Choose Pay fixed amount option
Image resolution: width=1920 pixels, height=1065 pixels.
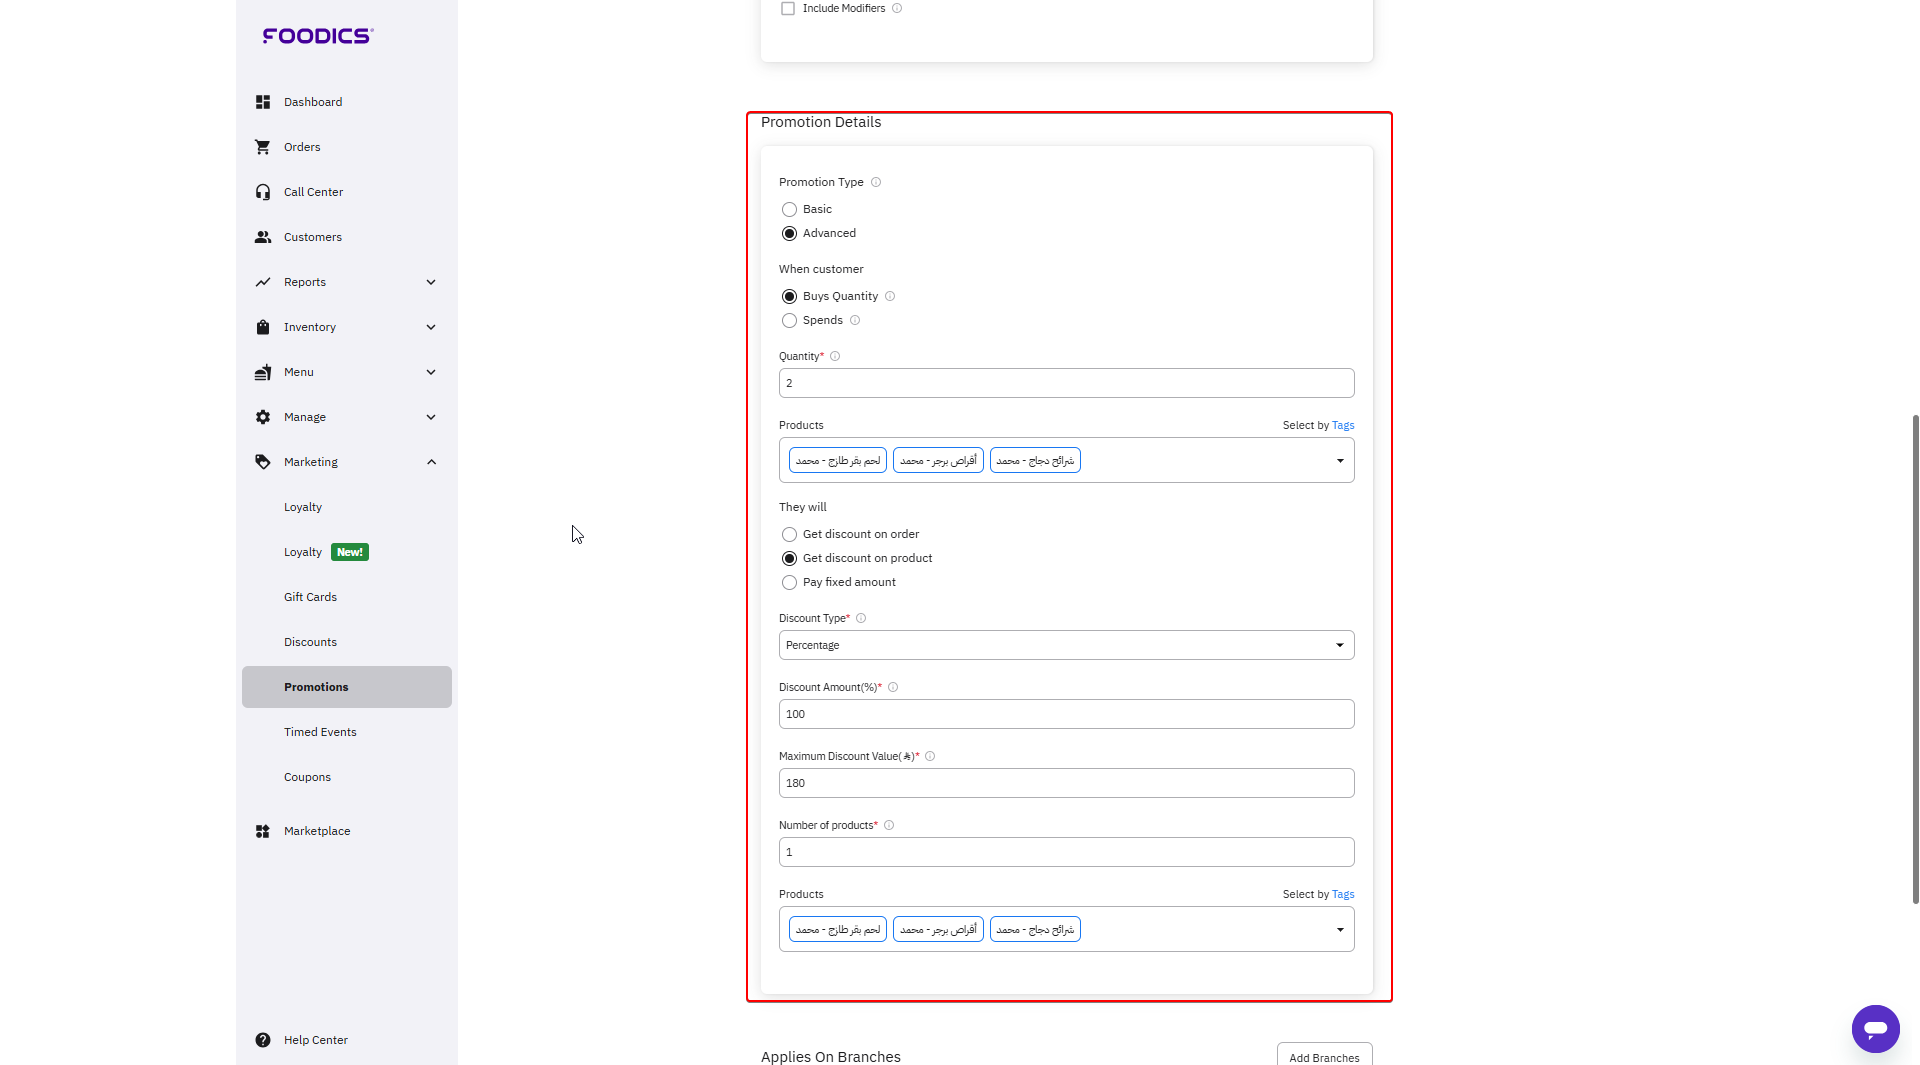tap(790, 583)
